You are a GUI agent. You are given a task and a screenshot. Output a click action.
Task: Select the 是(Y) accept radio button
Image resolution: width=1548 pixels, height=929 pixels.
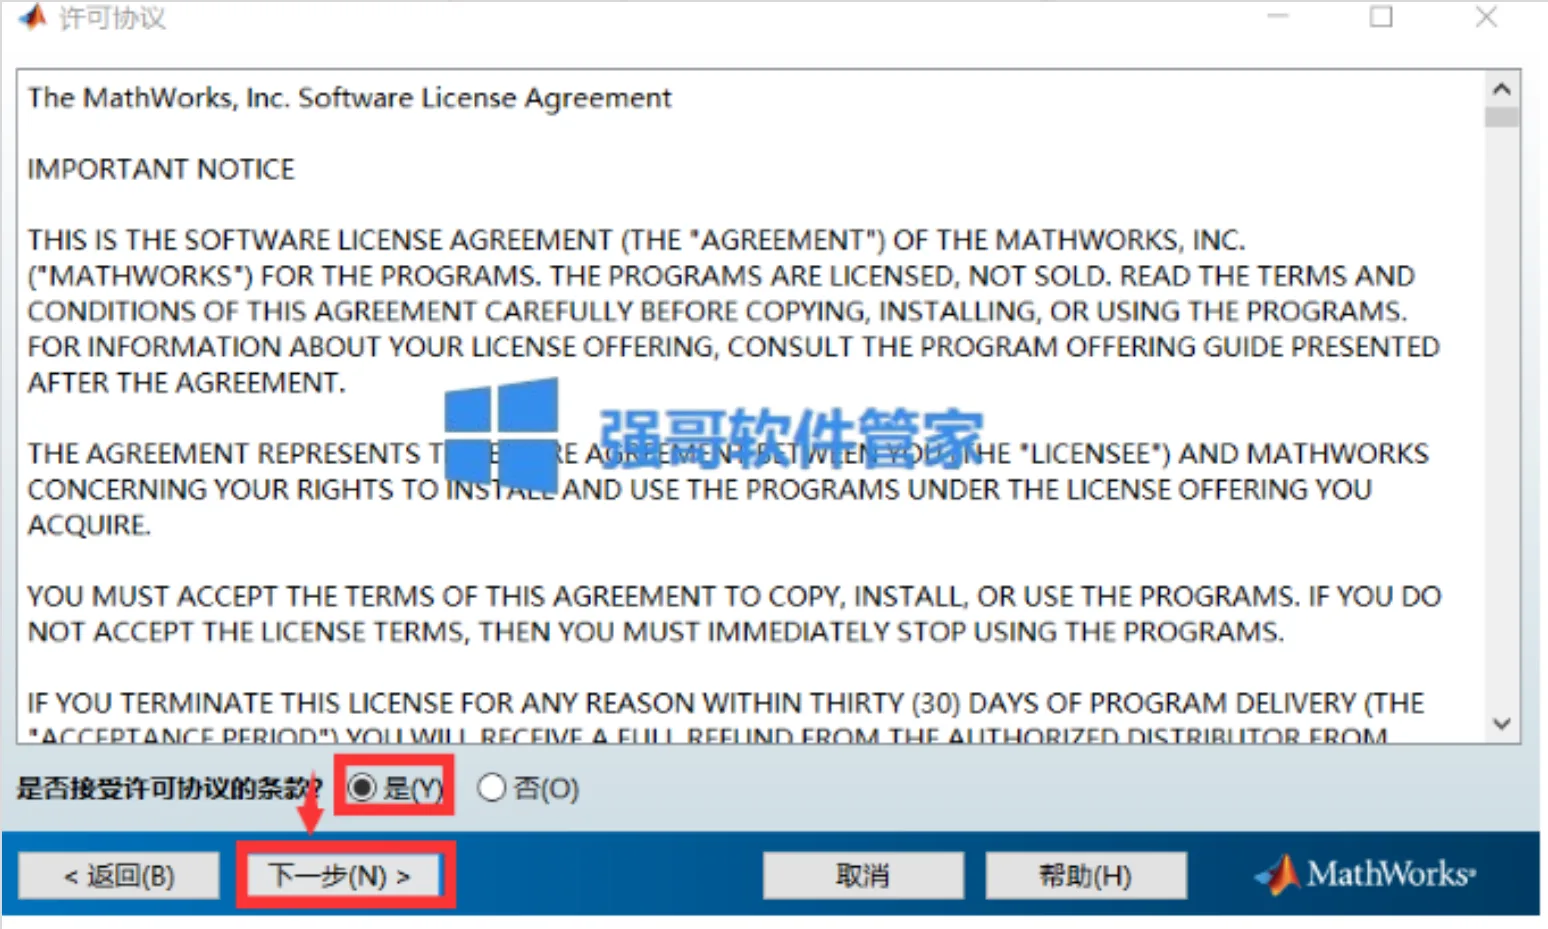tap(362, 788)
